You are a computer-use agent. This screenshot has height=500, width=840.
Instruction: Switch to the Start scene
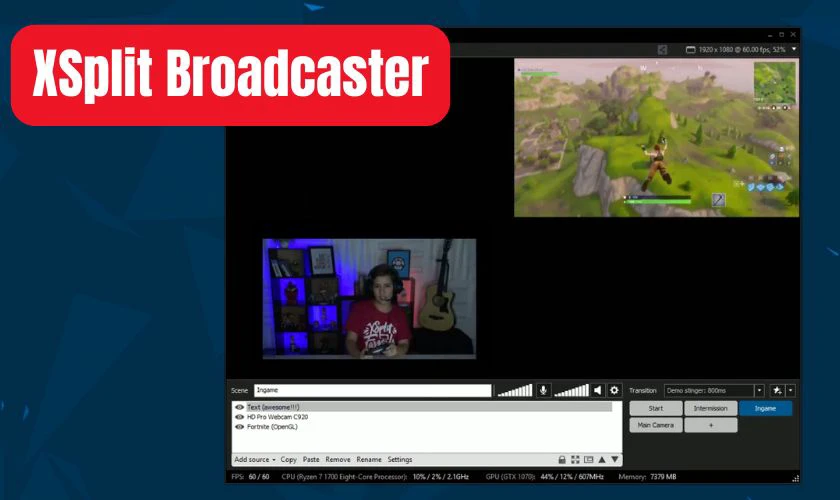(656, 408)
